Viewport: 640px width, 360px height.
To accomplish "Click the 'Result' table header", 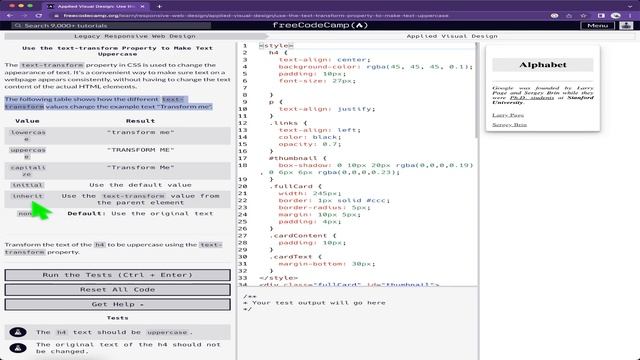I will [x=140, y=121].
